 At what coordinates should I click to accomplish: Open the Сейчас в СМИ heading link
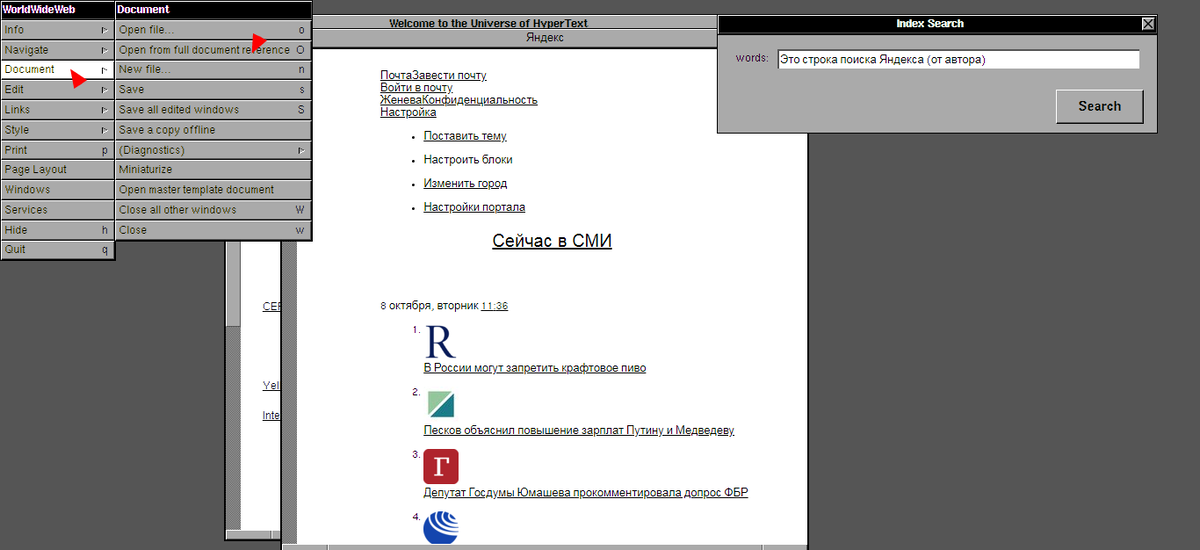click(552, 241)
